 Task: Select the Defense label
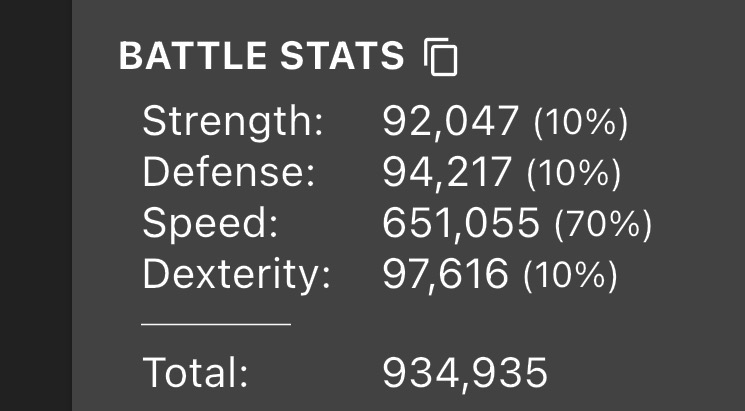point(229,172)
